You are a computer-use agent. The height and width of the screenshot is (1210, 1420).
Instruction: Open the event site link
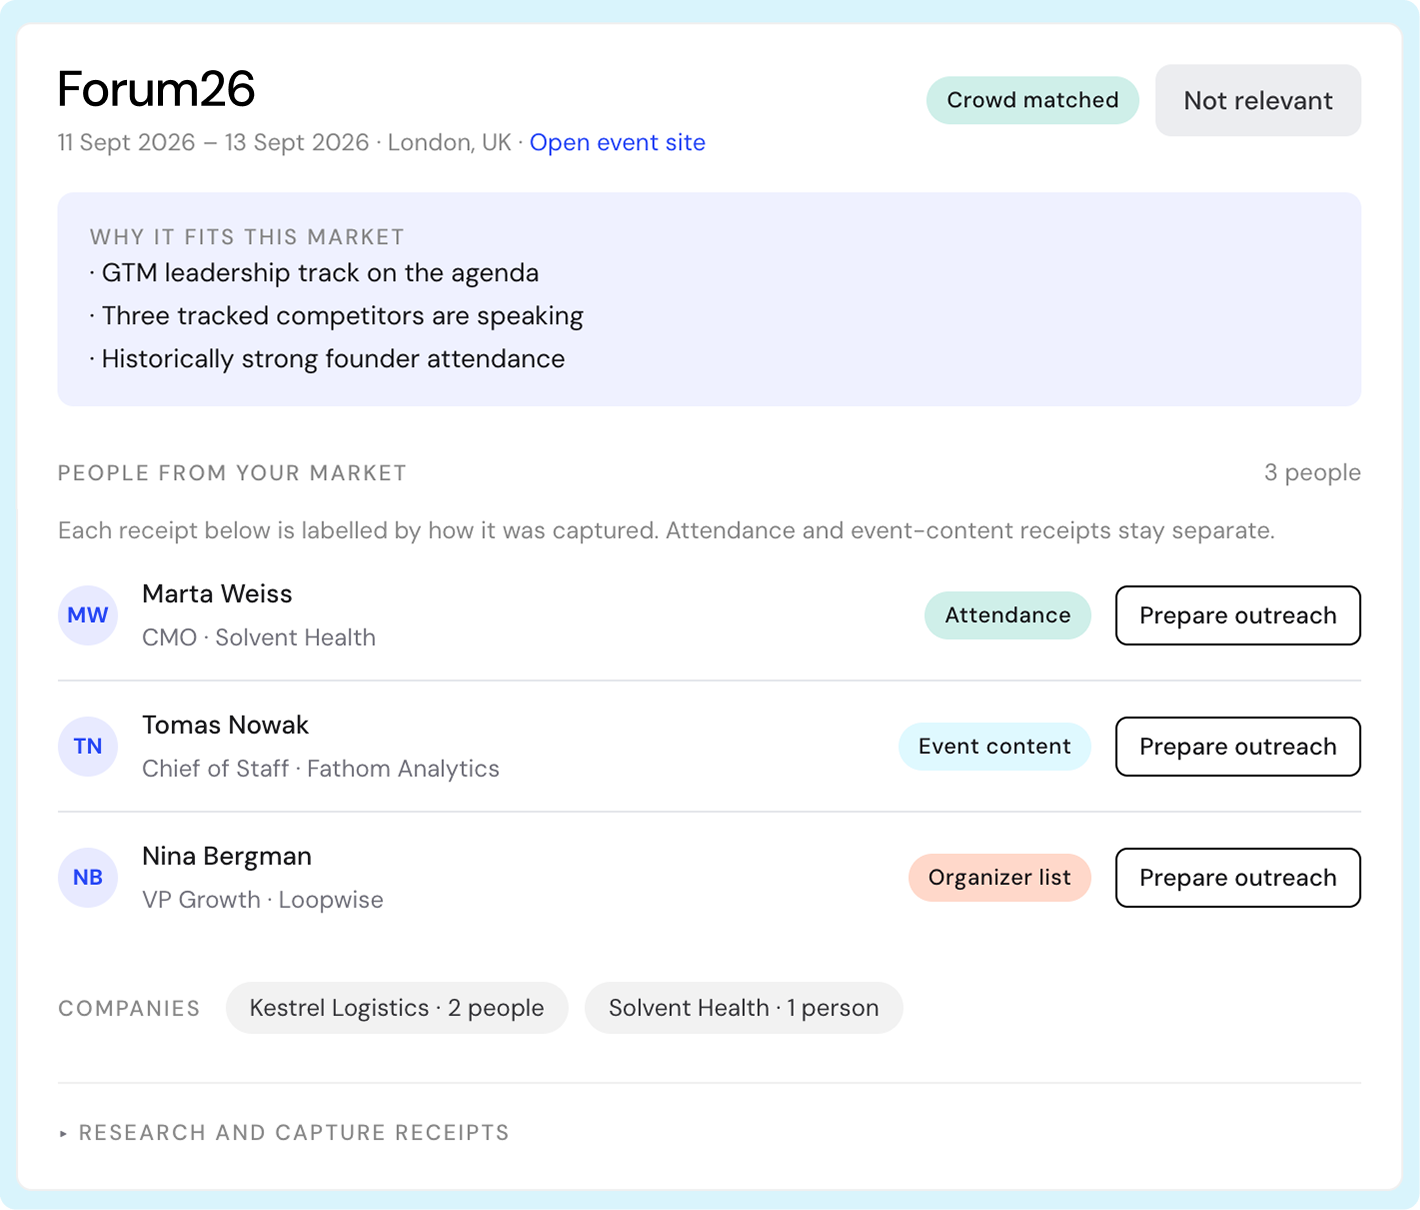coord(617,142)
